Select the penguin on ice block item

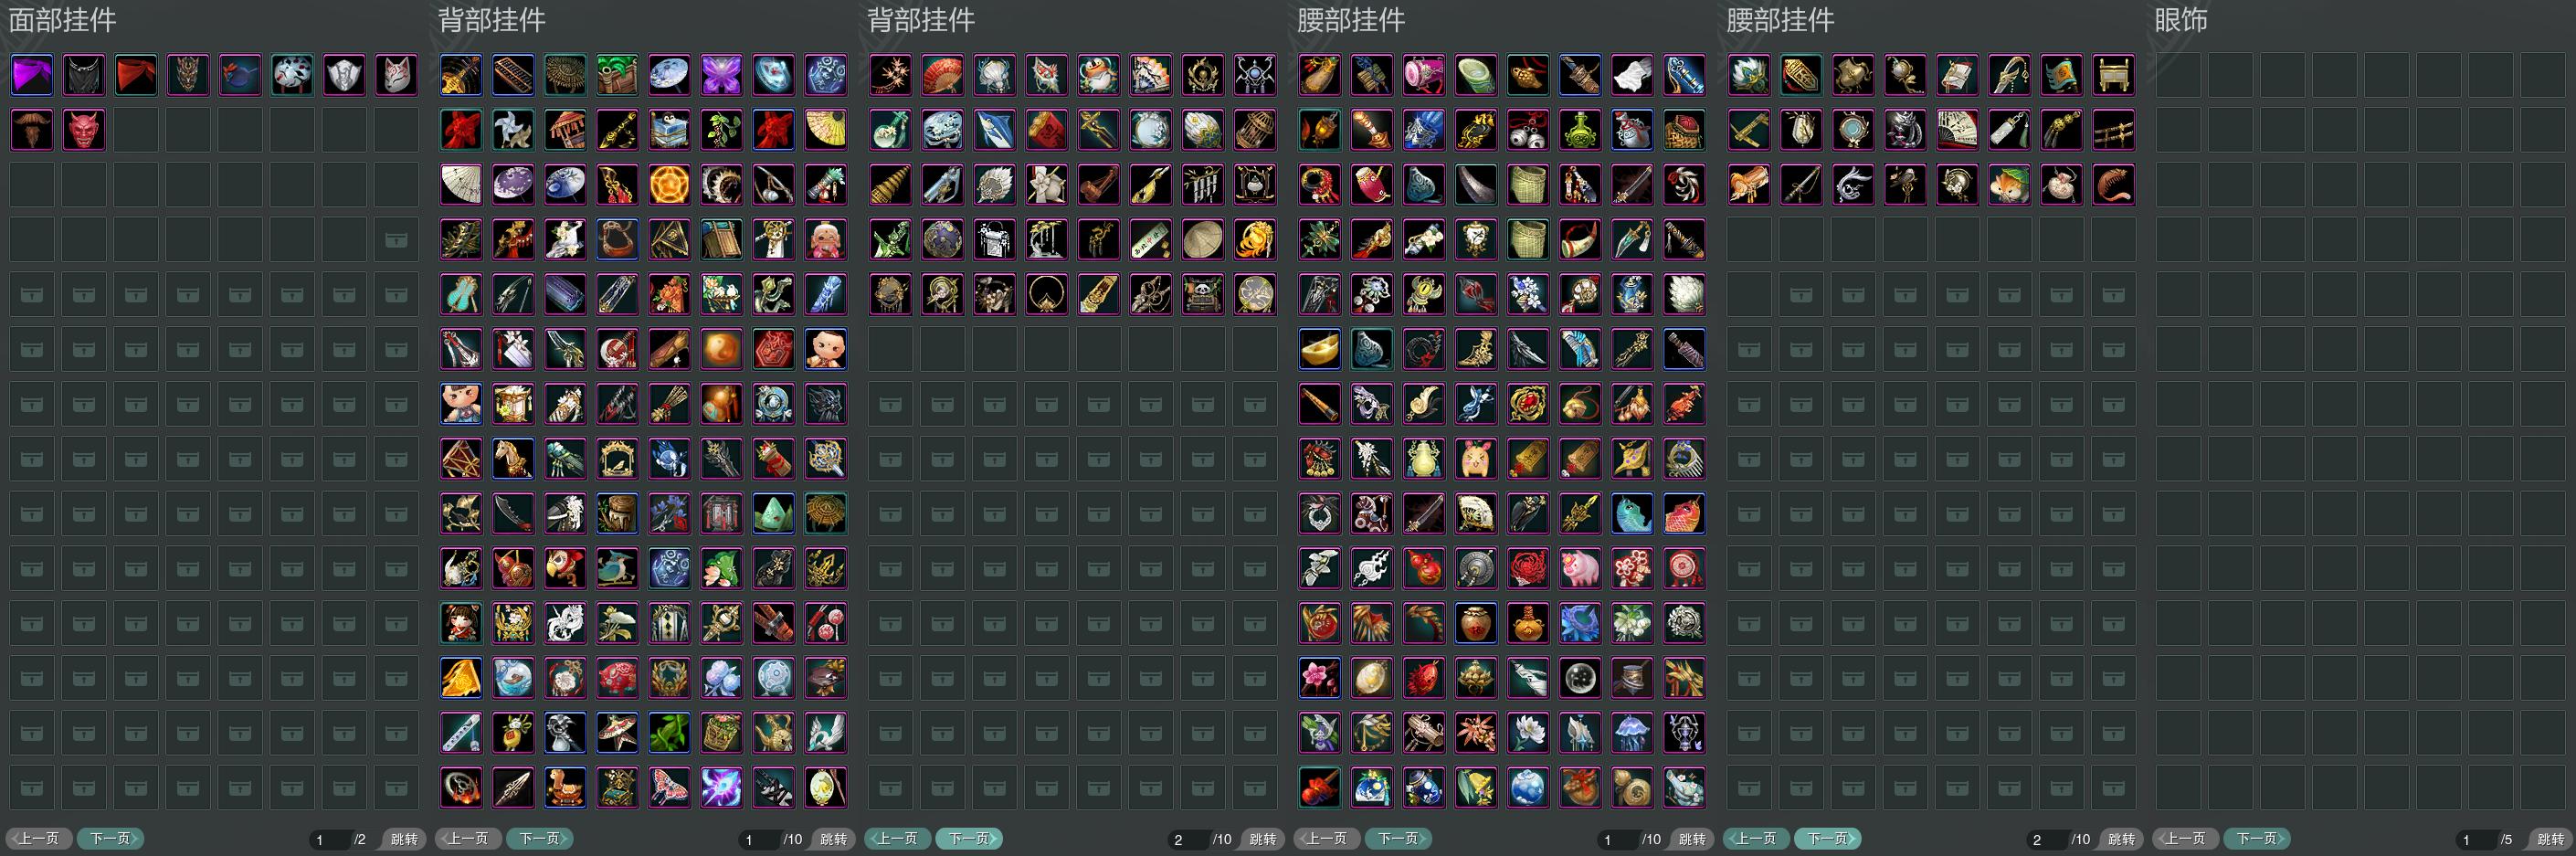pyautogui.click(x=1098, y=75)
